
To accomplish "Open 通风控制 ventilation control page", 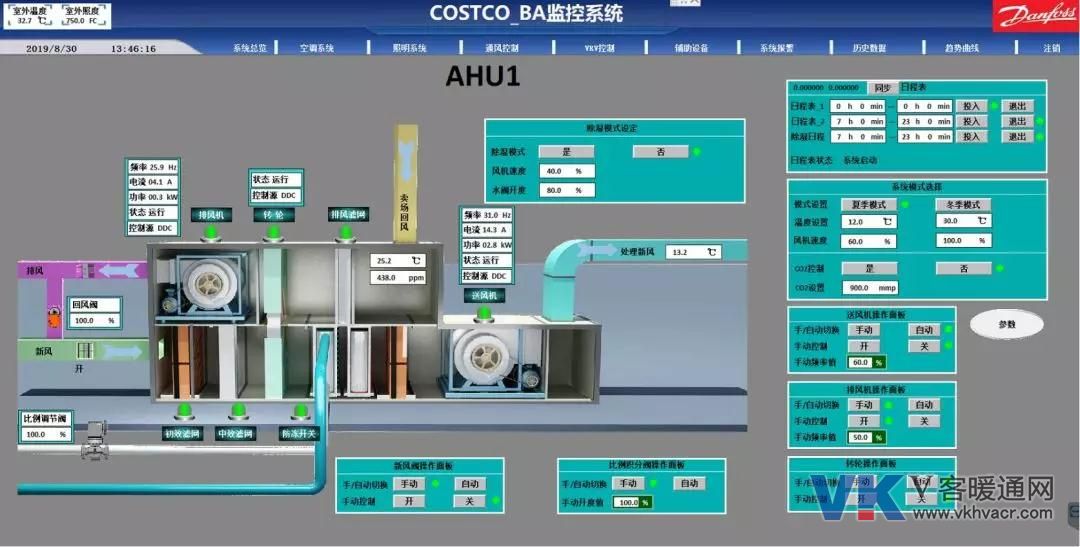I will (x=502, y=48).
